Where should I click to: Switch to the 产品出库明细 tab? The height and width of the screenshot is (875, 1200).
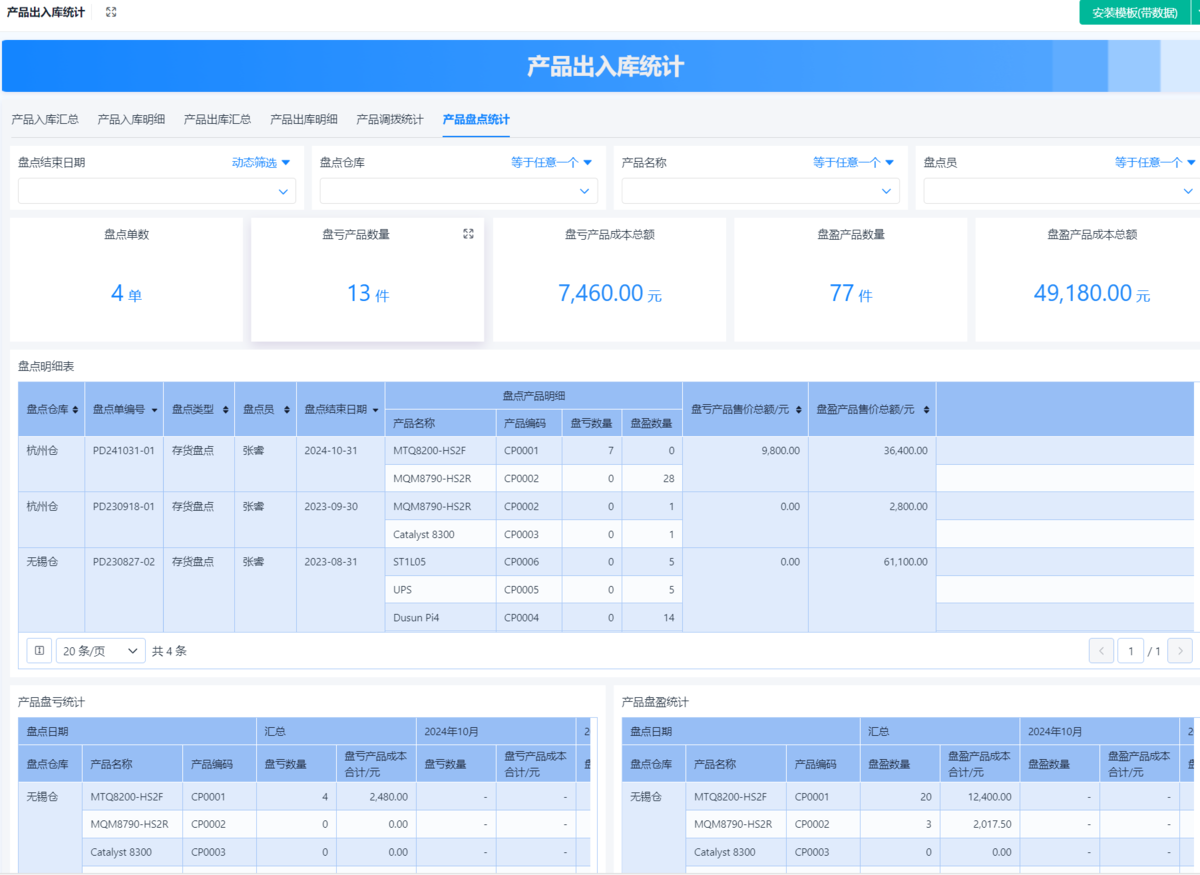point(304,119)
